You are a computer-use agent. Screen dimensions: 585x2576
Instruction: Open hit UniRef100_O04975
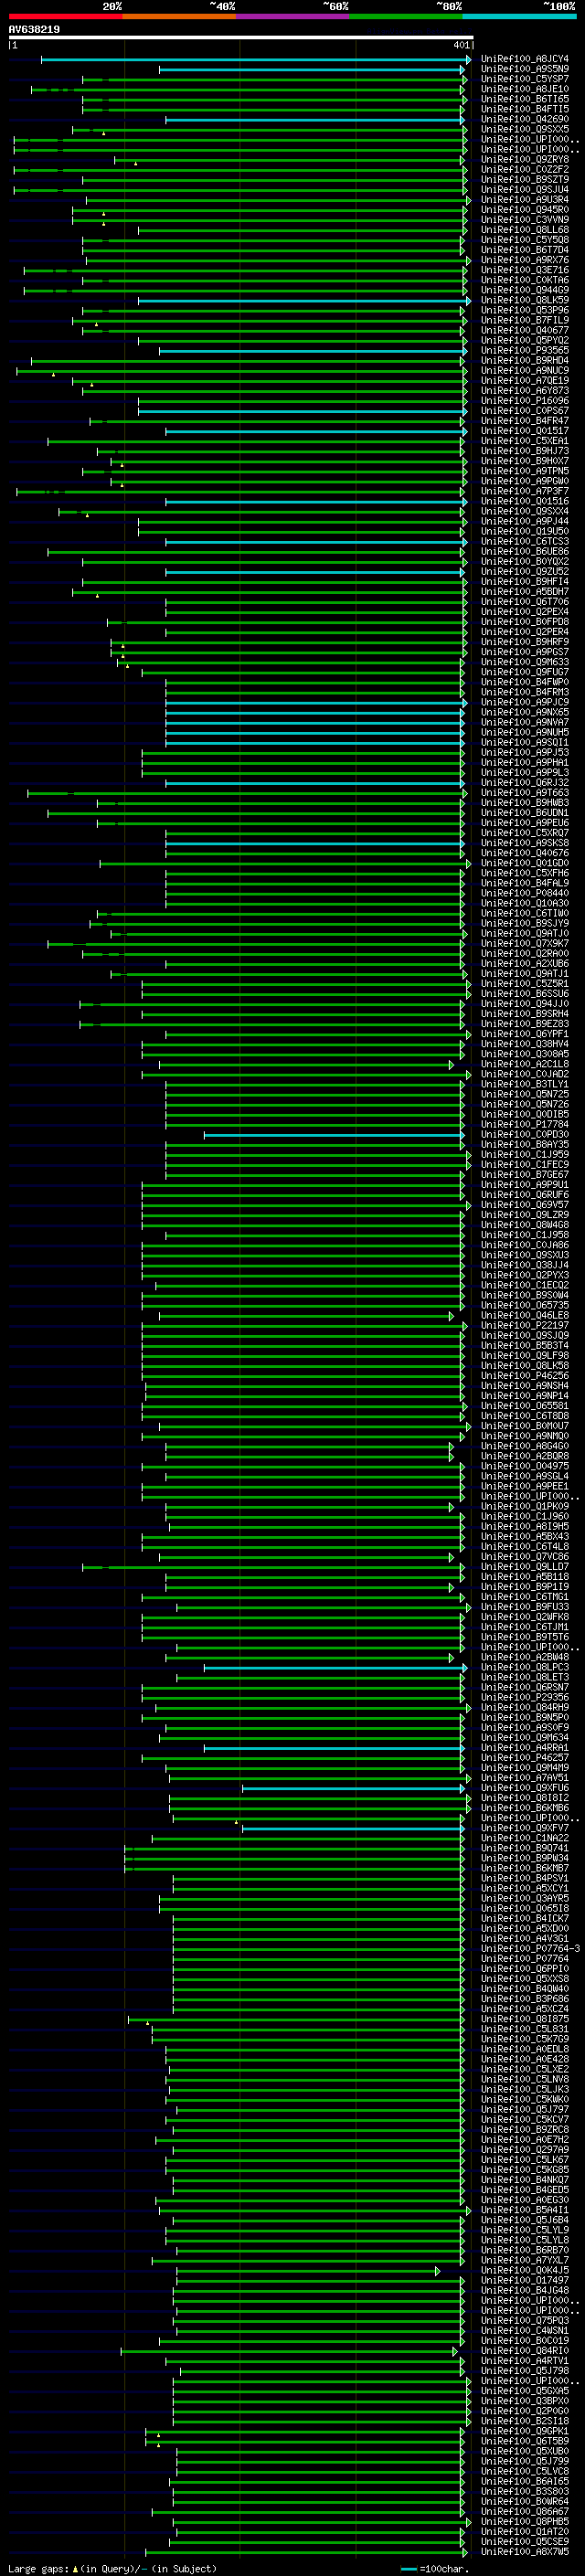pos(525,1466)
